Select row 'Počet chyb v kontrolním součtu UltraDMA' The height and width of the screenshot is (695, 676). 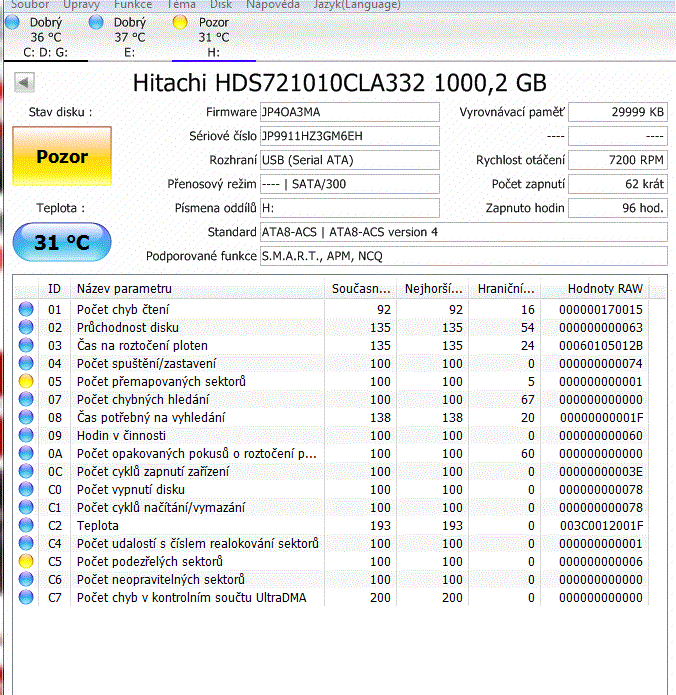click(331, 597)
